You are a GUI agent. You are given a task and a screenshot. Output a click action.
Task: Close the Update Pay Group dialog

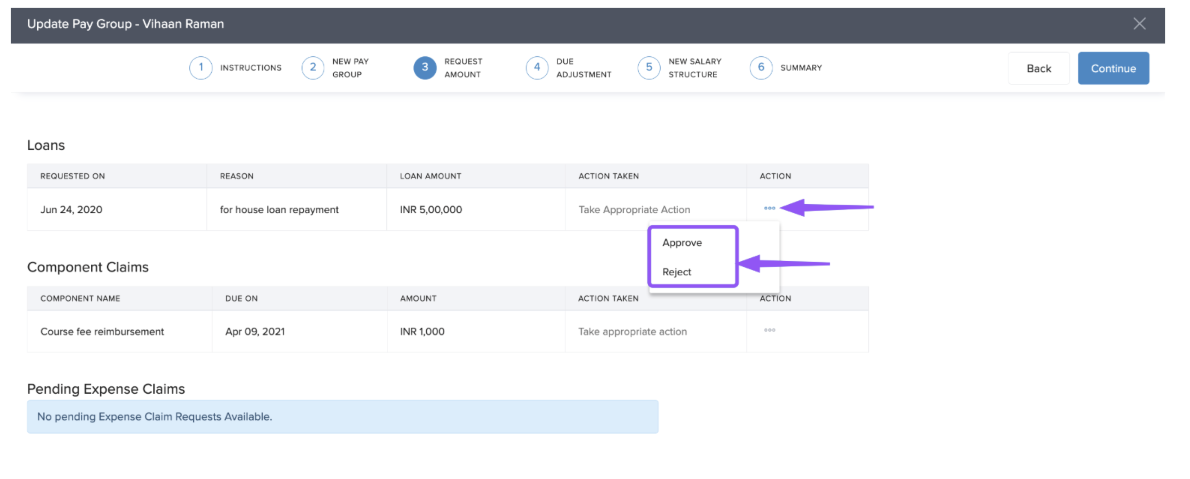(1139, 24)
